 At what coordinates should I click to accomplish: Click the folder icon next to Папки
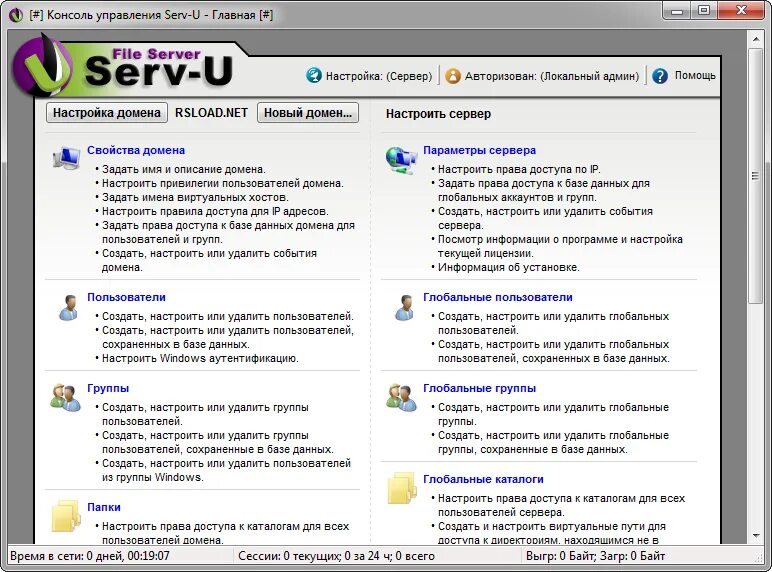66,515
